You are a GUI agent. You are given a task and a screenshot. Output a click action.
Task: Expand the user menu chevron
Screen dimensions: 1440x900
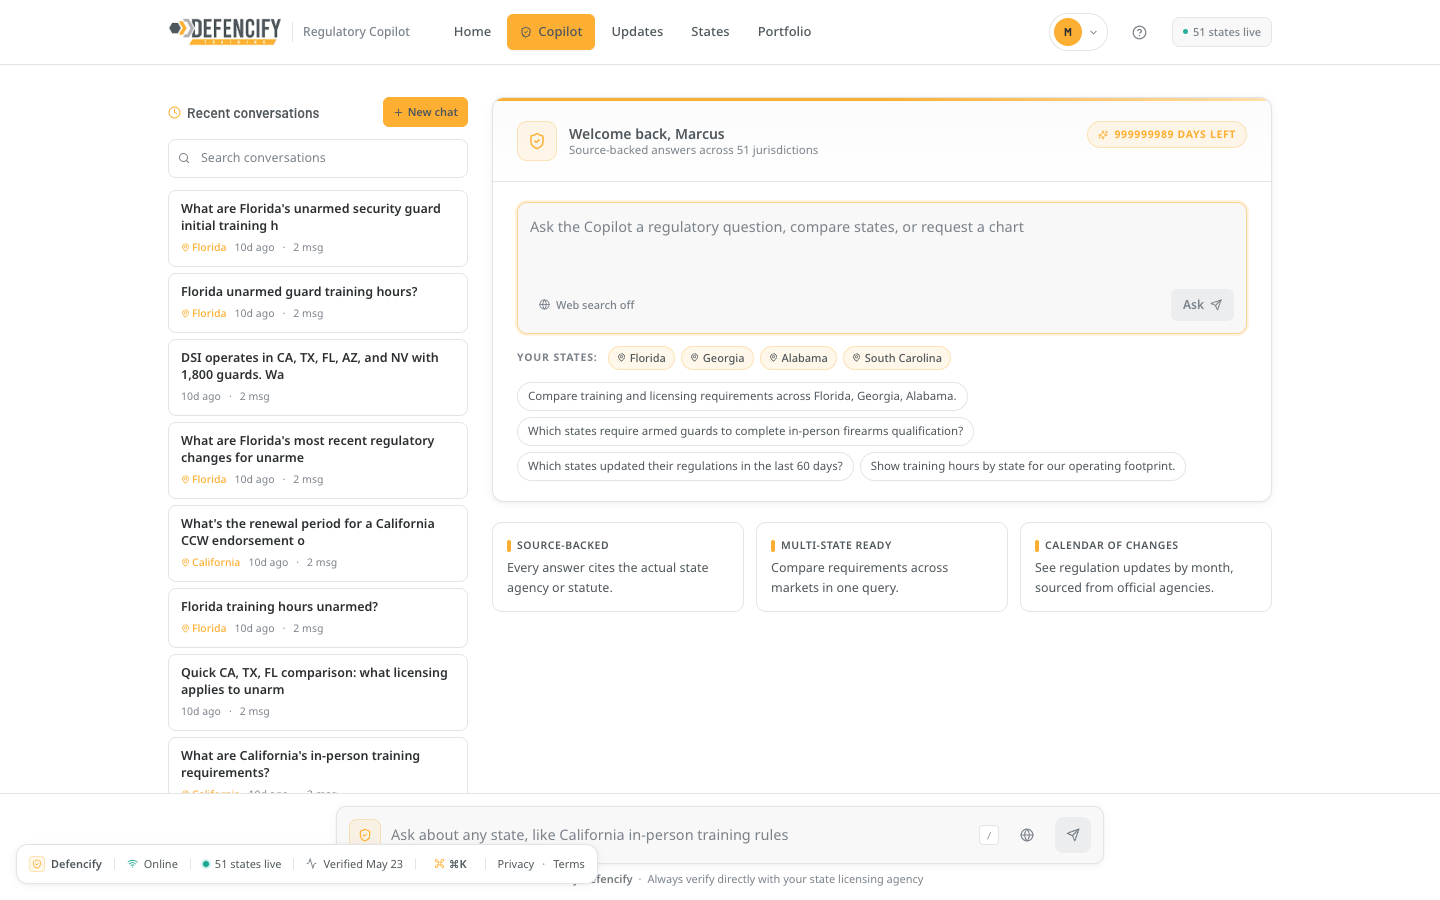(x=1093, y=32)
